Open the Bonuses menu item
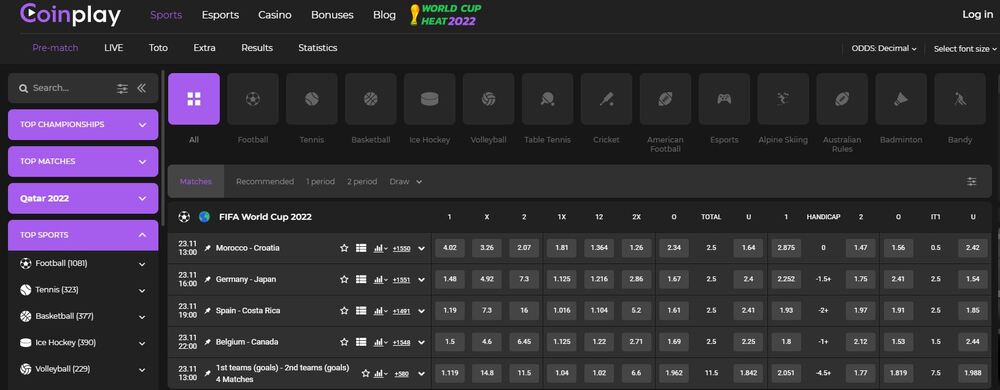The image size is (1000, 390). pyautogui.click(x=332, y=15)
